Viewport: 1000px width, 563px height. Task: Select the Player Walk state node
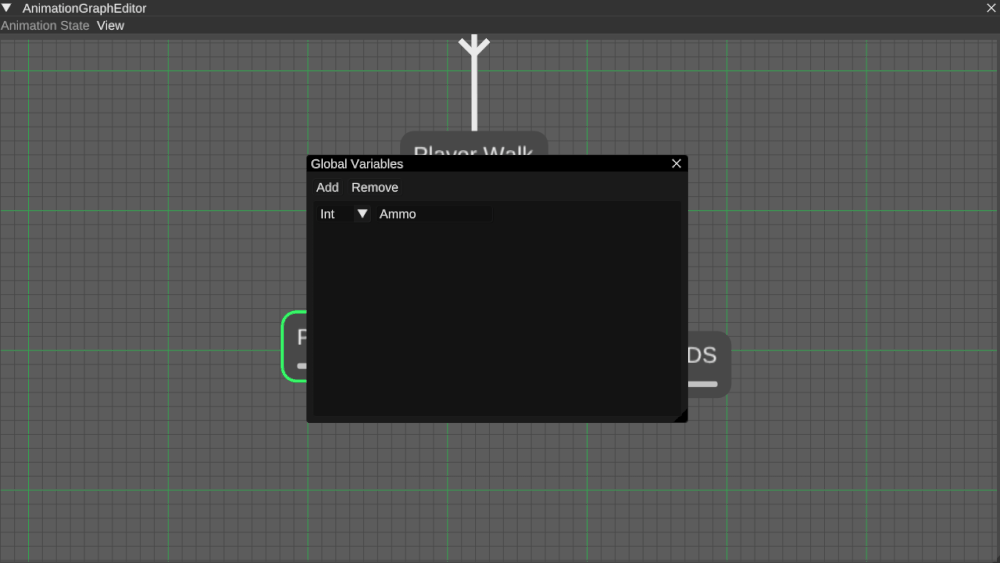[473, 143]
